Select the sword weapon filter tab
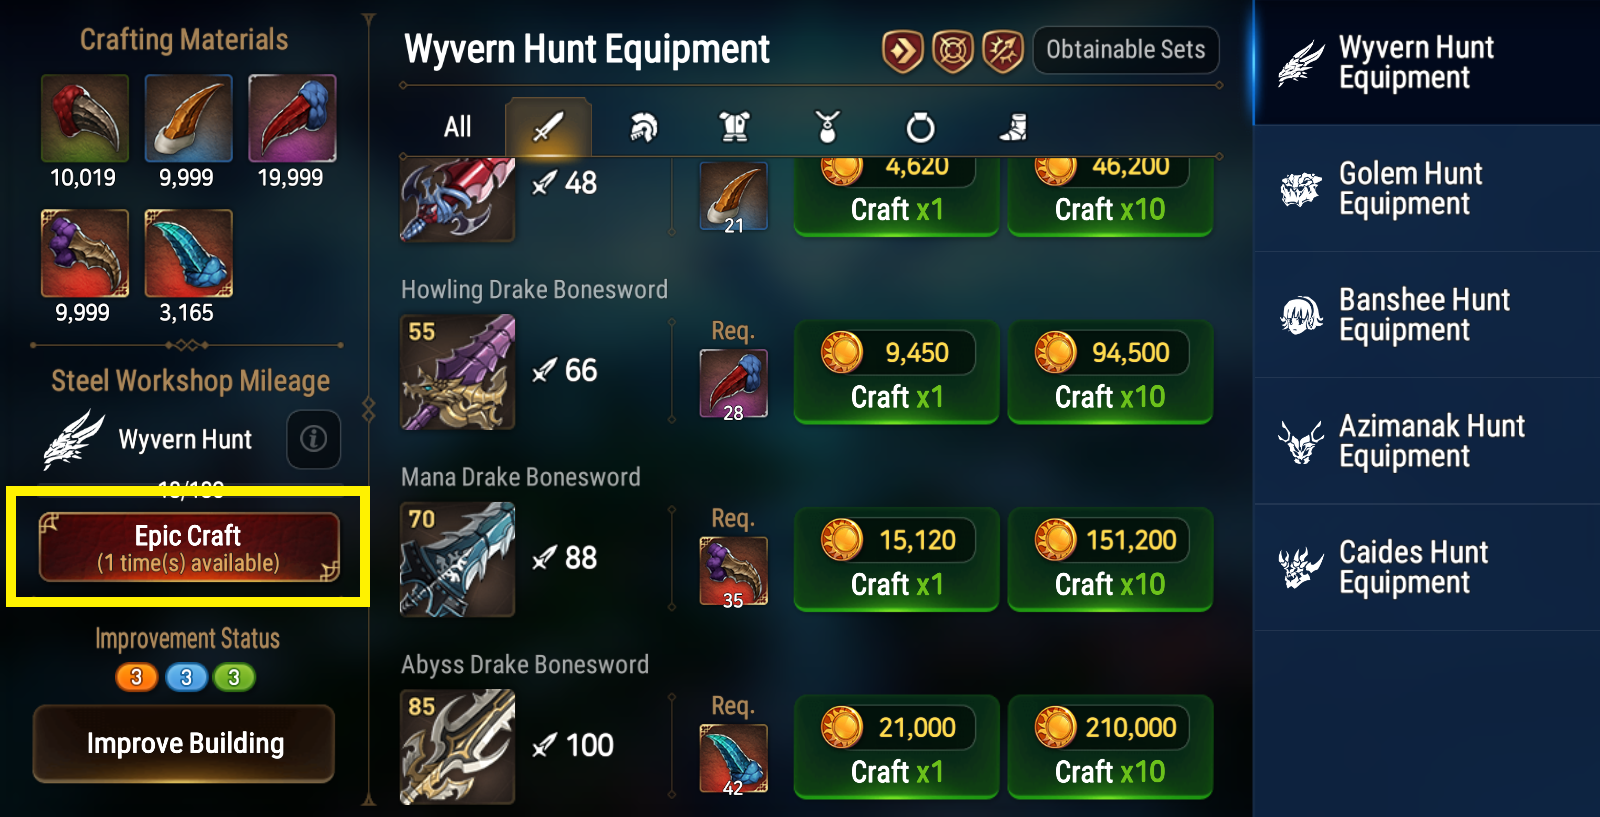The image size is (1600, 817). [x=548, y=127]
